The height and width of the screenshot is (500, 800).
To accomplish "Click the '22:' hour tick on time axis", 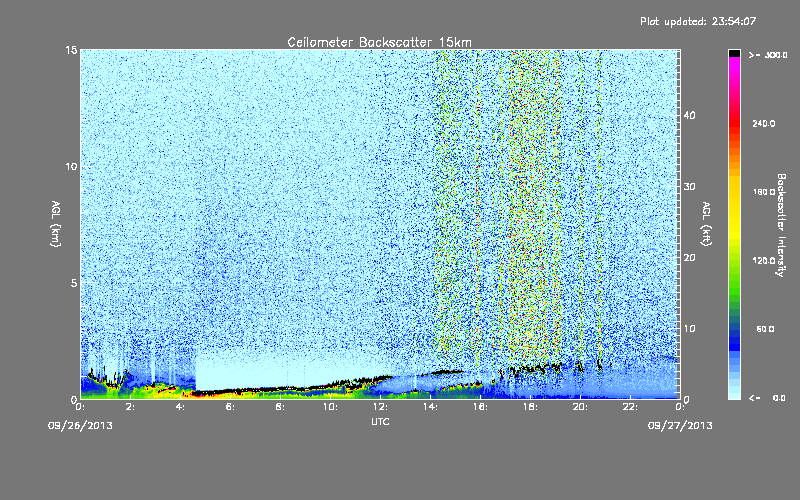I will pyautogui.click(x=630, y=407).
